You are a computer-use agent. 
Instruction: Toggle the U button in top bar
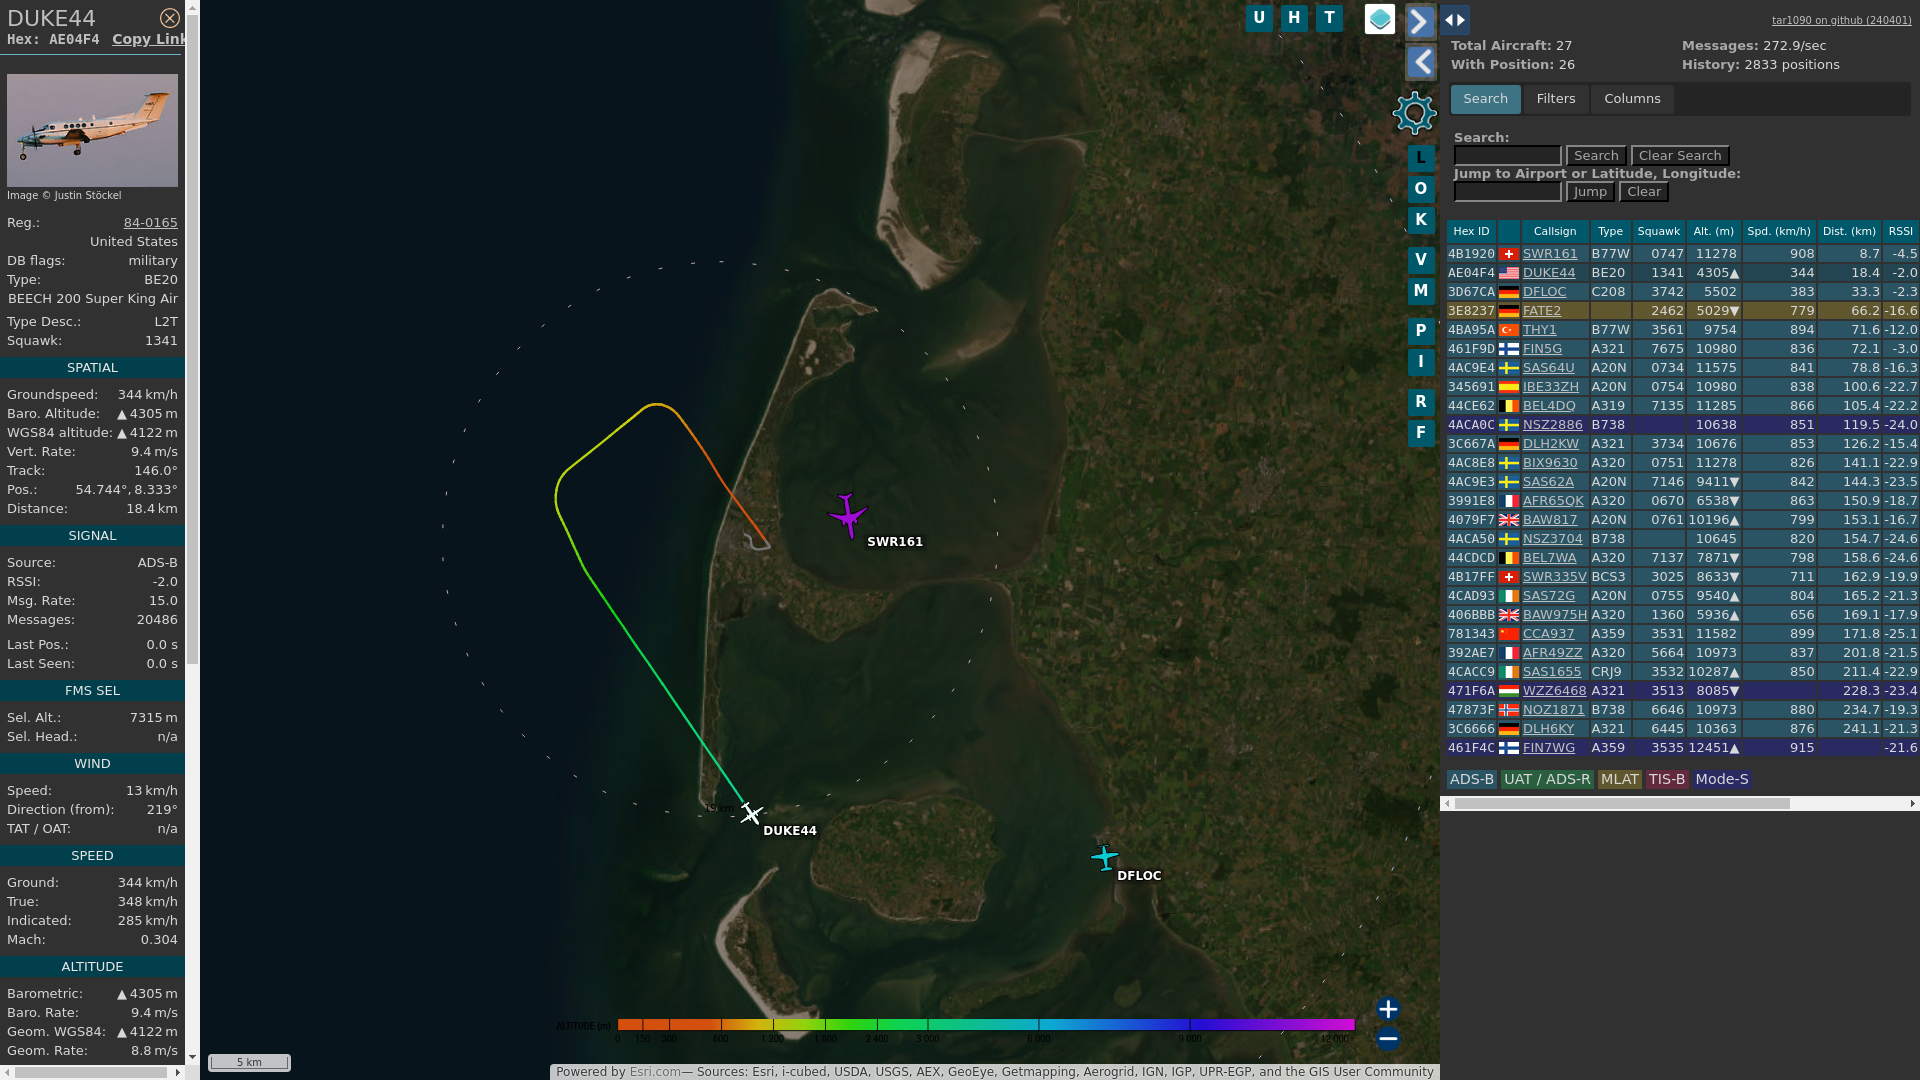pos(1259,18)
